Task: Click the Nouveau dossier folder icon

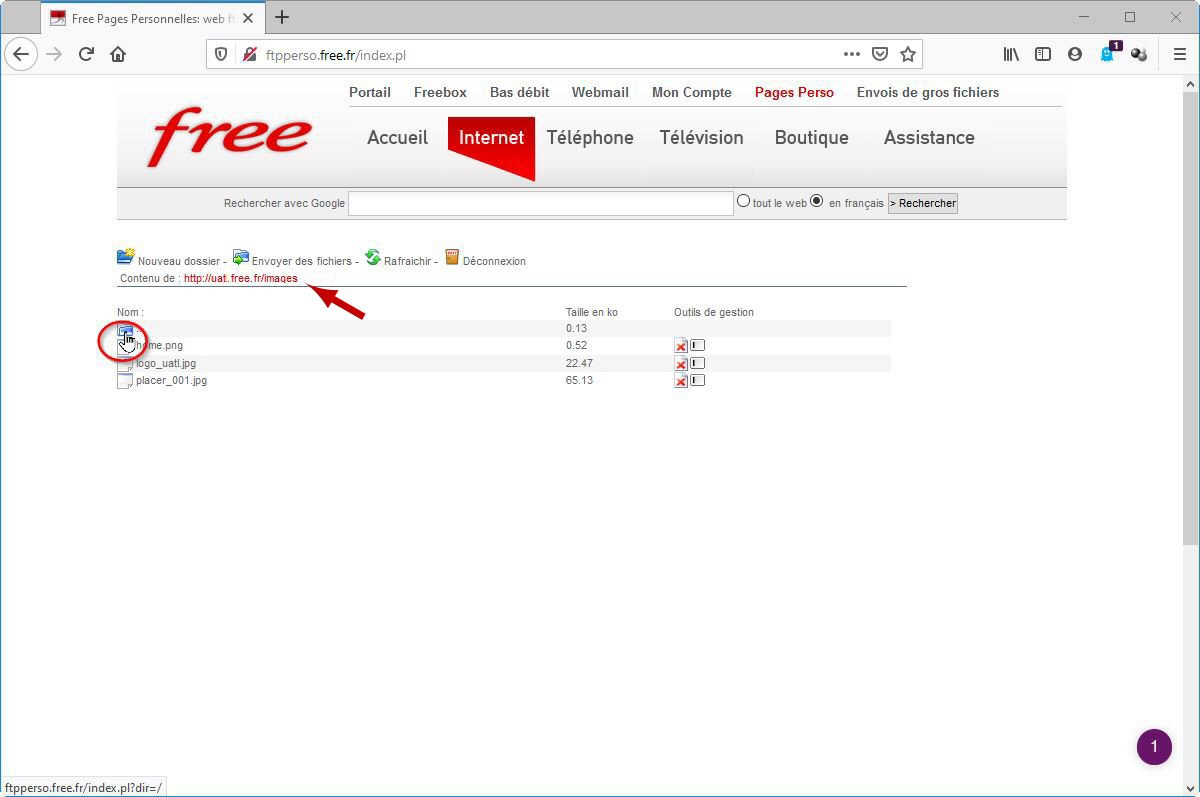Action: [x=125, y=257]
